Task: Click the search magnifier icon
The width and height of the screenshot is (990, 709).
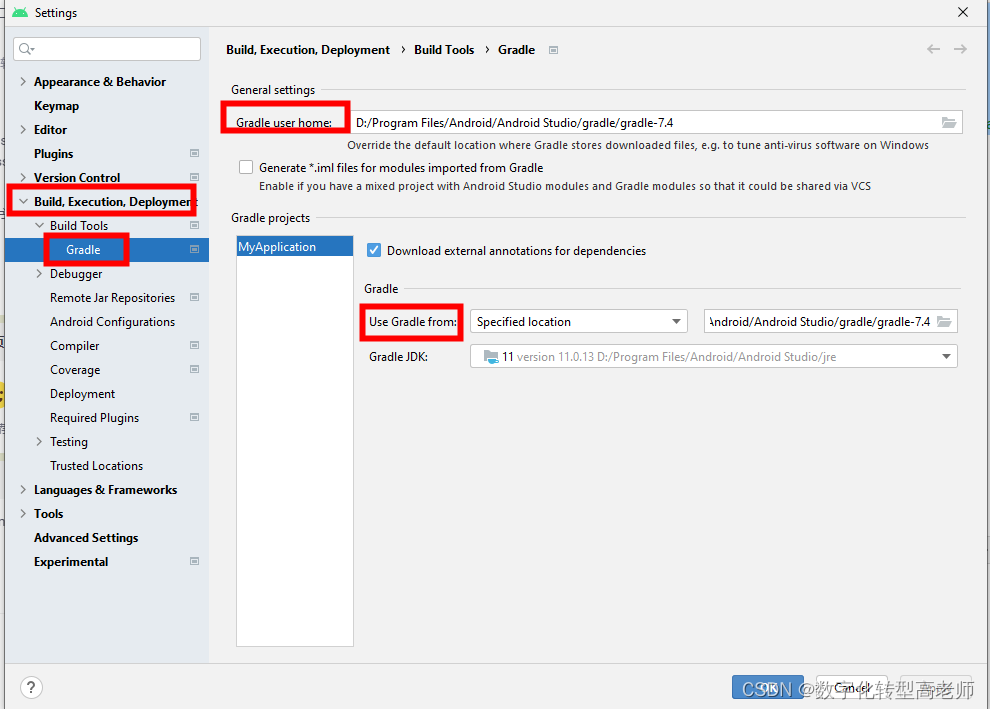Action: (x=26, y=49)
